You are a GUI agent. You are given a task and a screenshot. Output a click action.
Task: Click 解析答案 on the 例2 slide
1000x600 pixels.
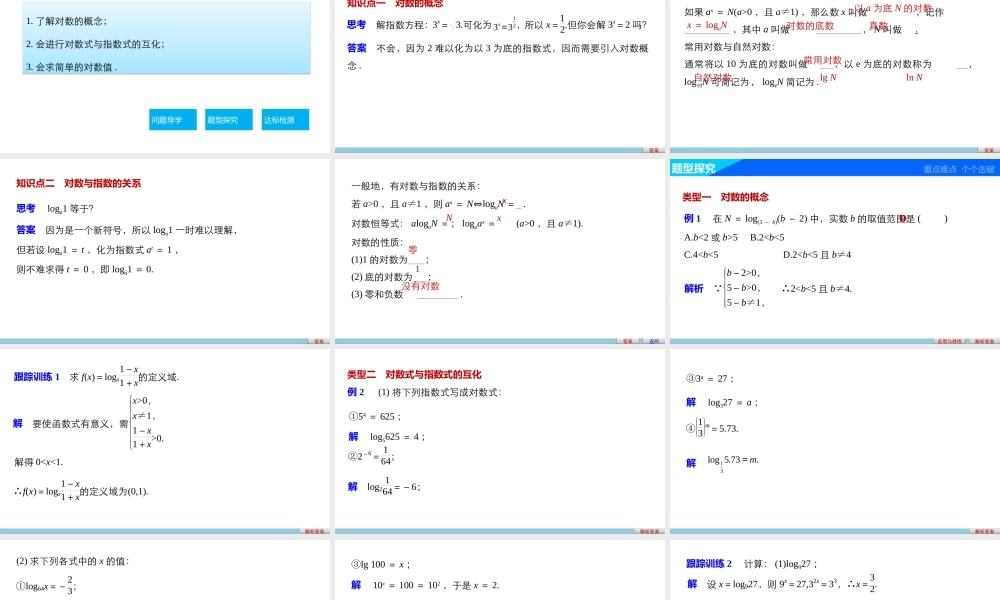coord(648,533)
